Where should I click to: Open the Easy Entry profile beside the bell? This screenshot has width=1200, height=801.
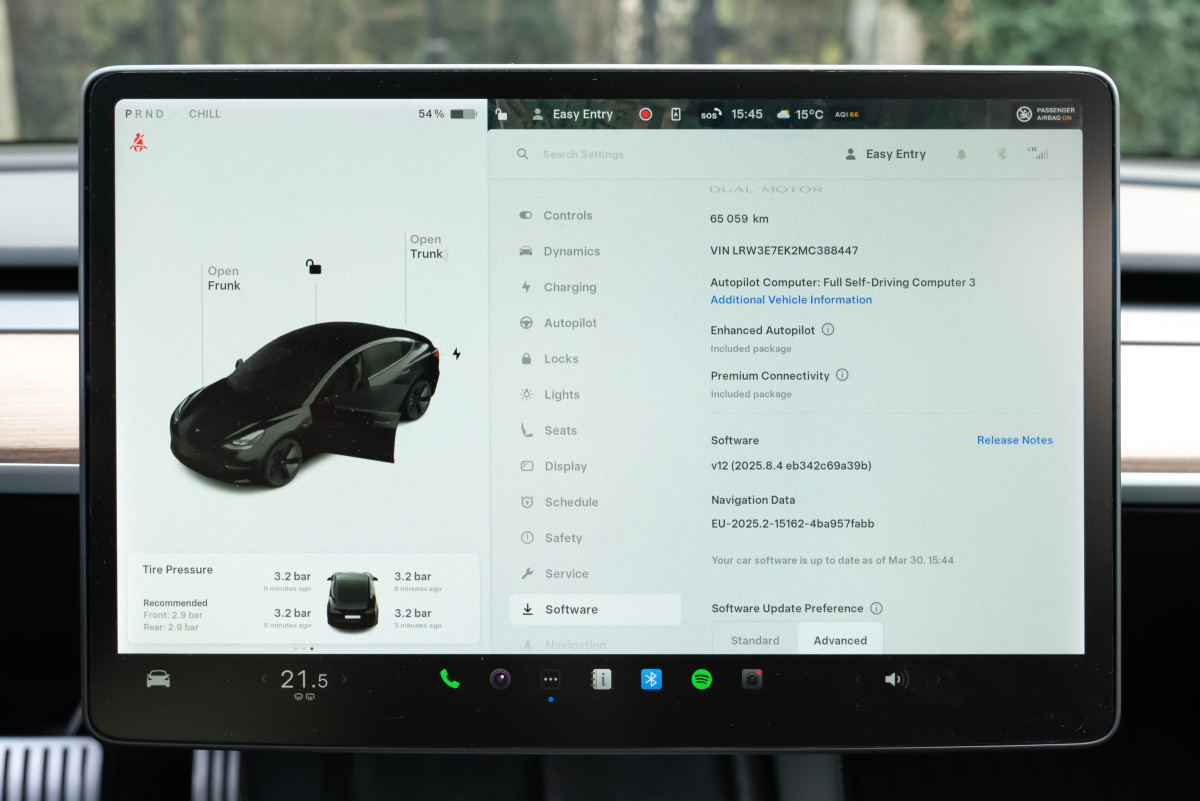886,154
